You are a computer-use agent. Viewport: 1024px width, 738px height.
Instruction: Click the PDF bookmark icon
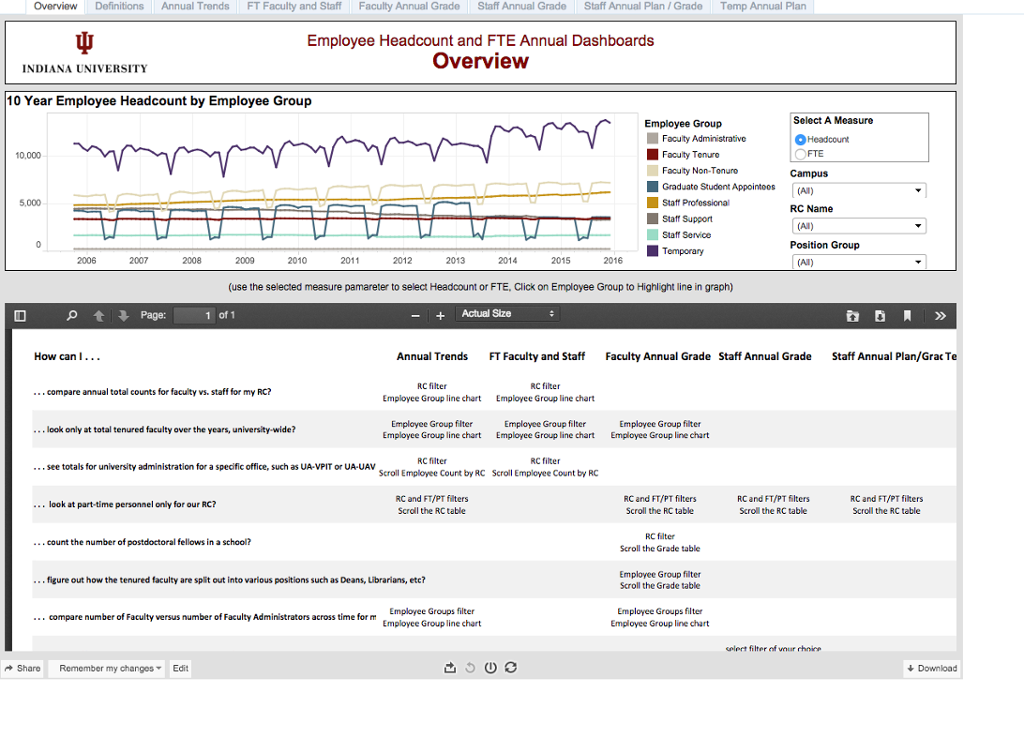tap(907, 315)
